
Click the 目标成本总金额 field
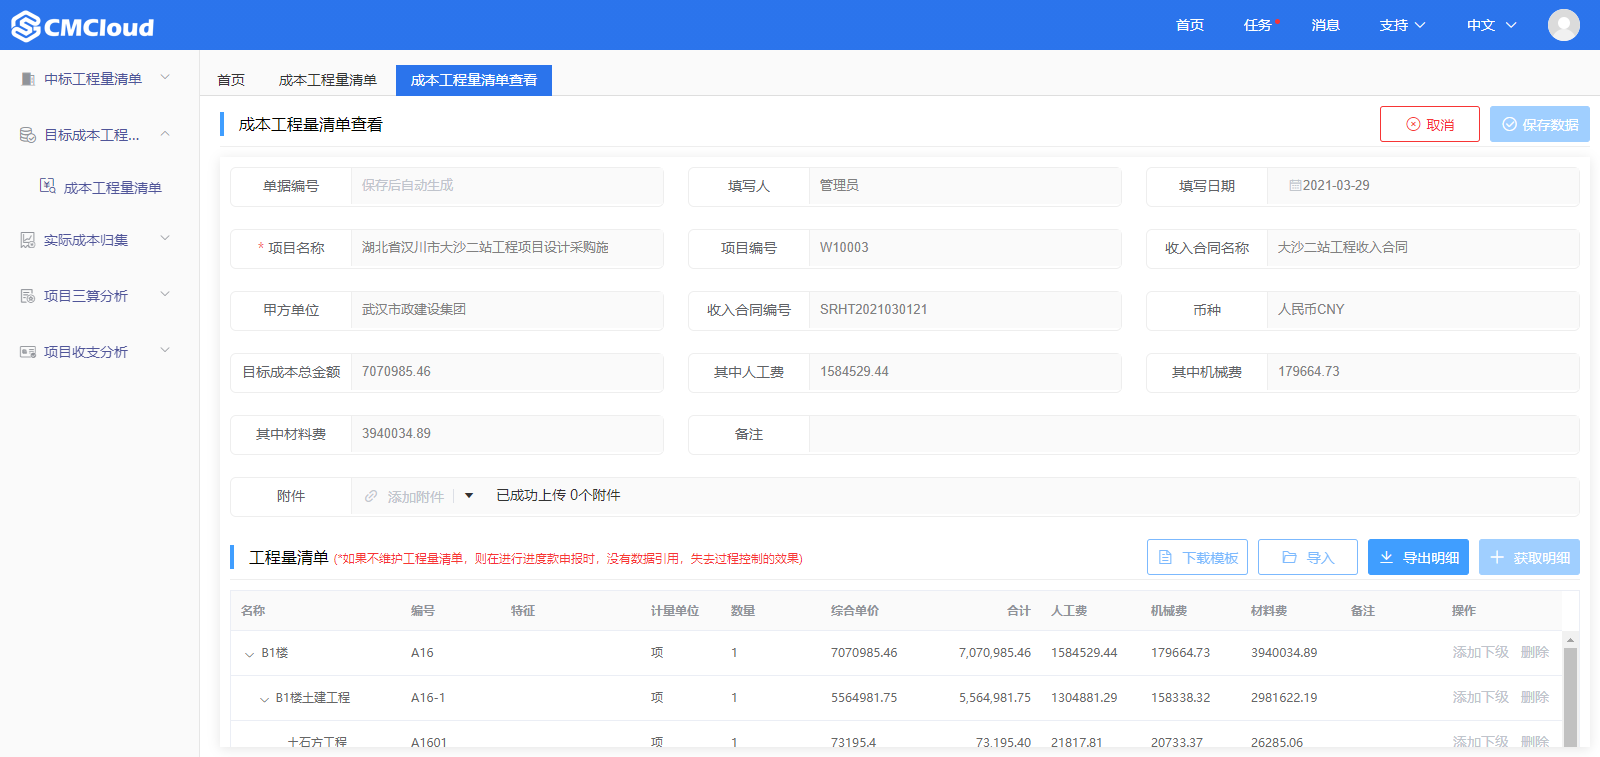click(507, 372)
